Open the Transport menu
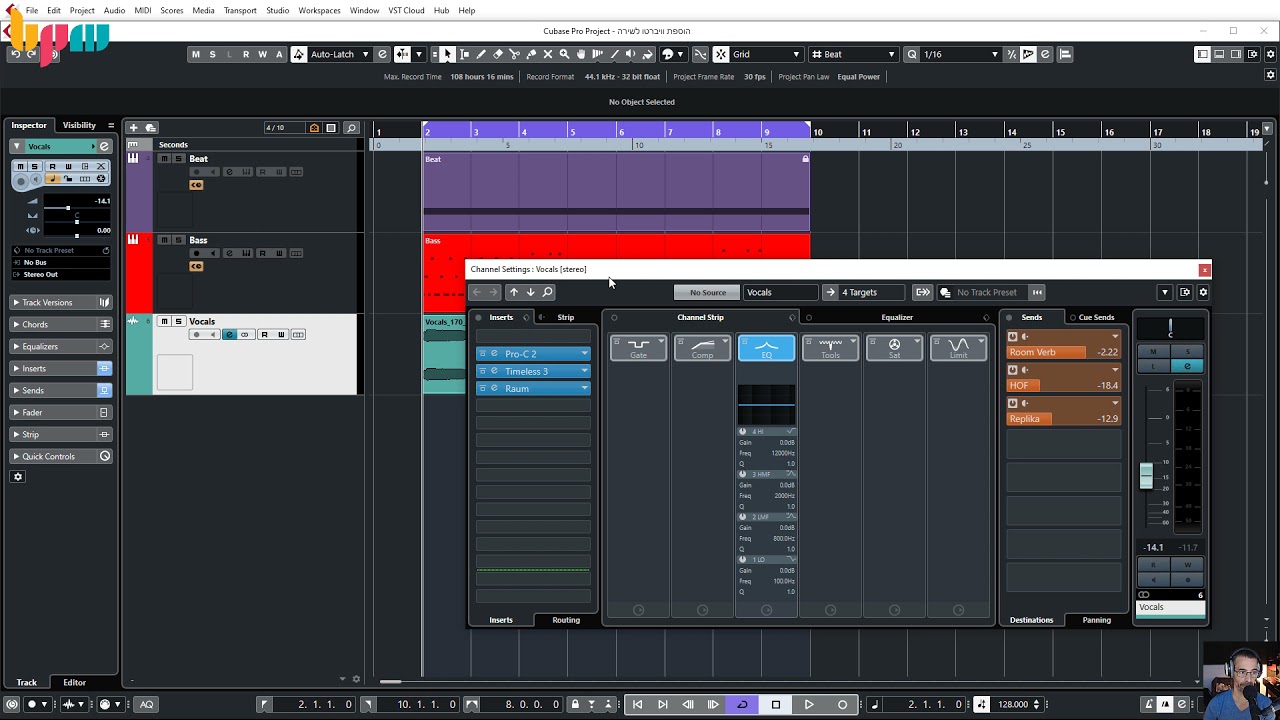The height and width of the screenshot is (720, 1280). pyautogui.click(x=240, y=10)
